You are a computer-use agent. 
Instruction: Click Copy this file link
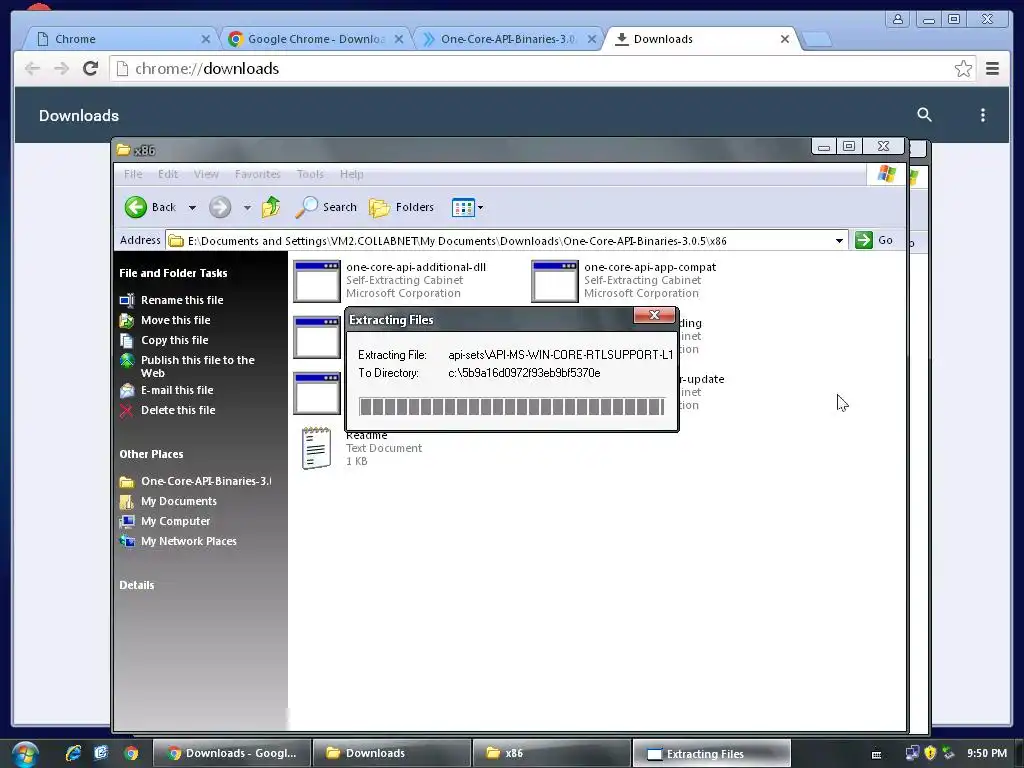point(175,340)
